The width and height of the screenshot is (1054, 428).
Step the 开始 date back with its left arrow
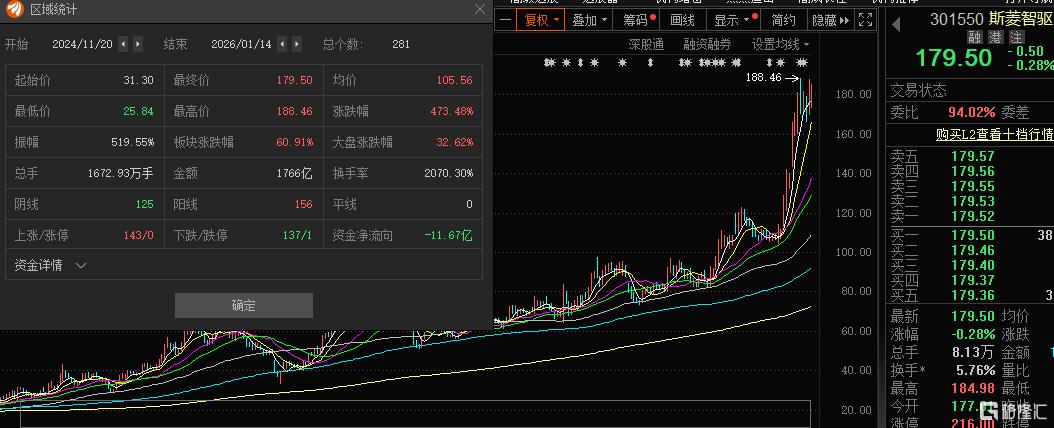123,44
